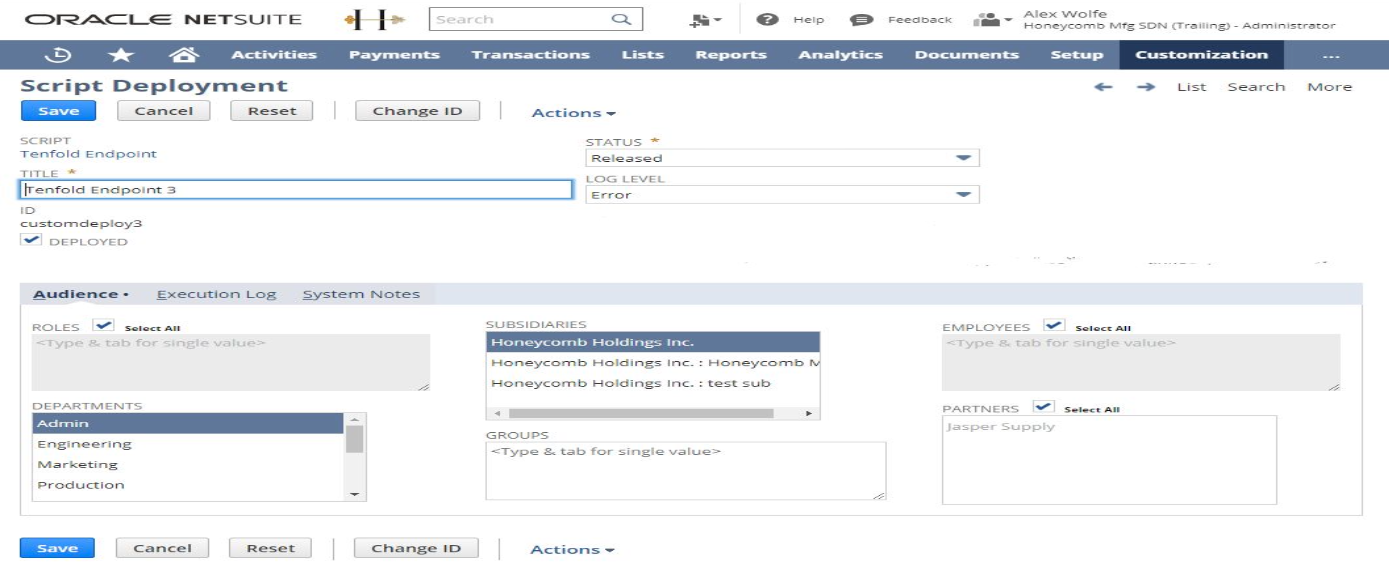Click Subsidiaries list right scroll arrow
Screen dimensions: 1389x579
click(x=809, y=413)
